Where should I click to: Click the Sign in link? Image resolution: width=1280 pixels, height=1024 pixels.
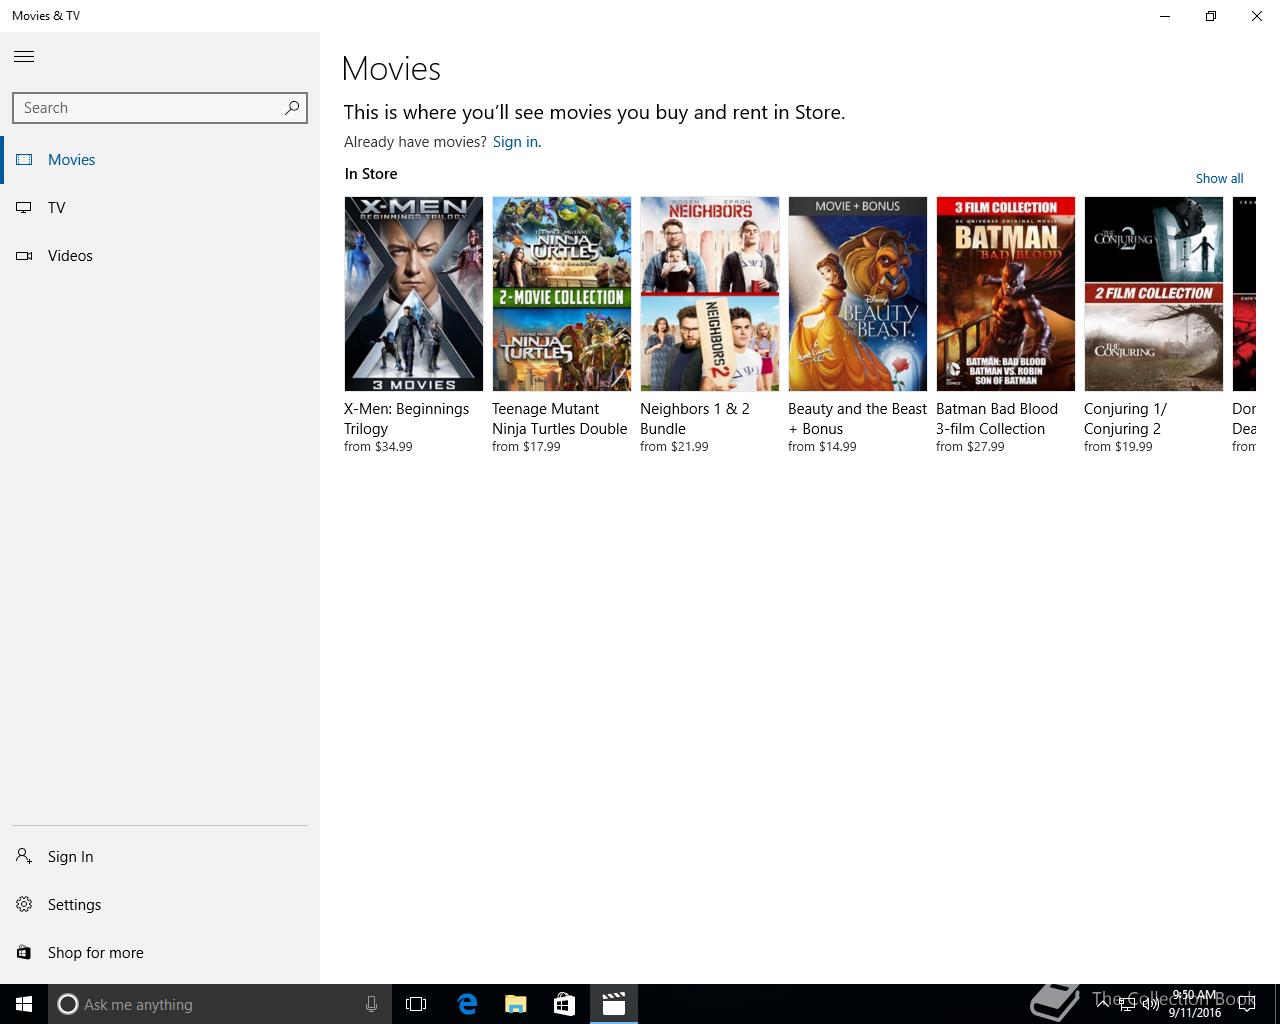[515, 142]
